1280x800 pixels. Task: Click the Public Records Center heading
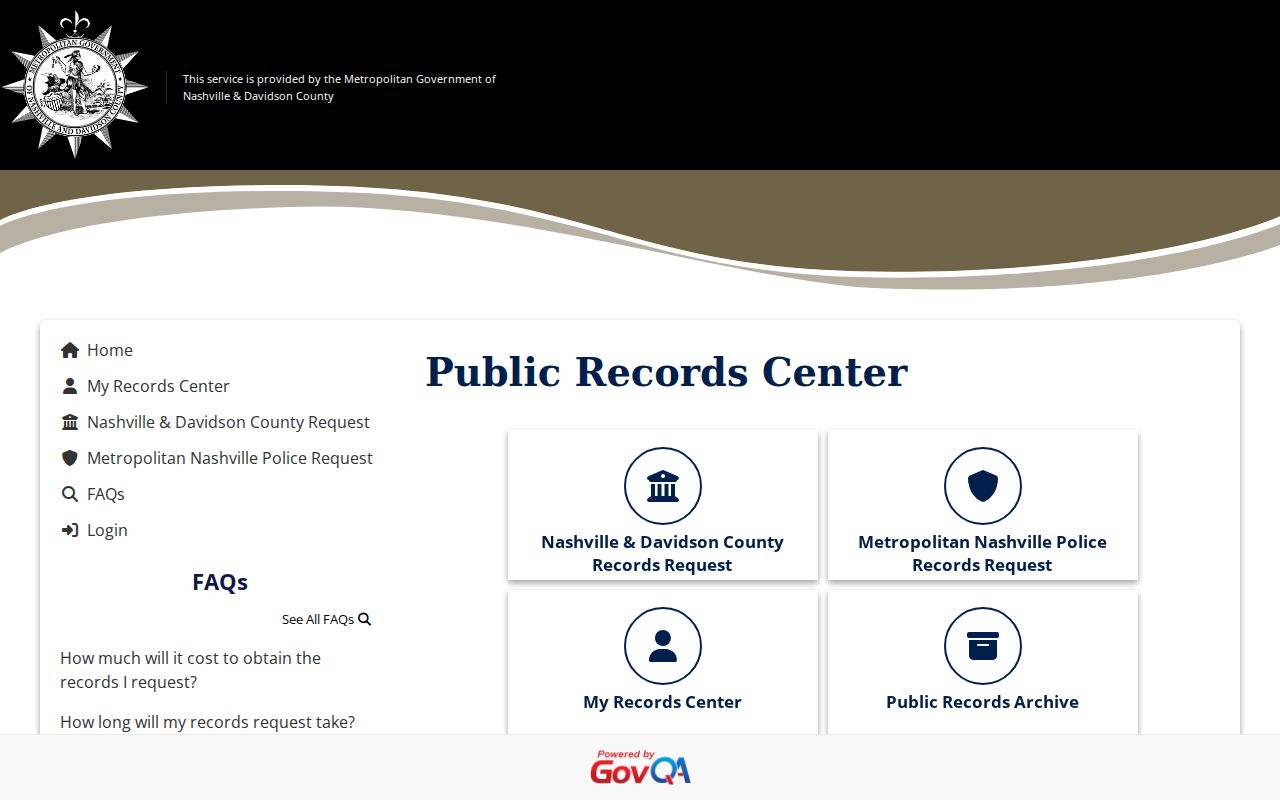click(667, 372)
